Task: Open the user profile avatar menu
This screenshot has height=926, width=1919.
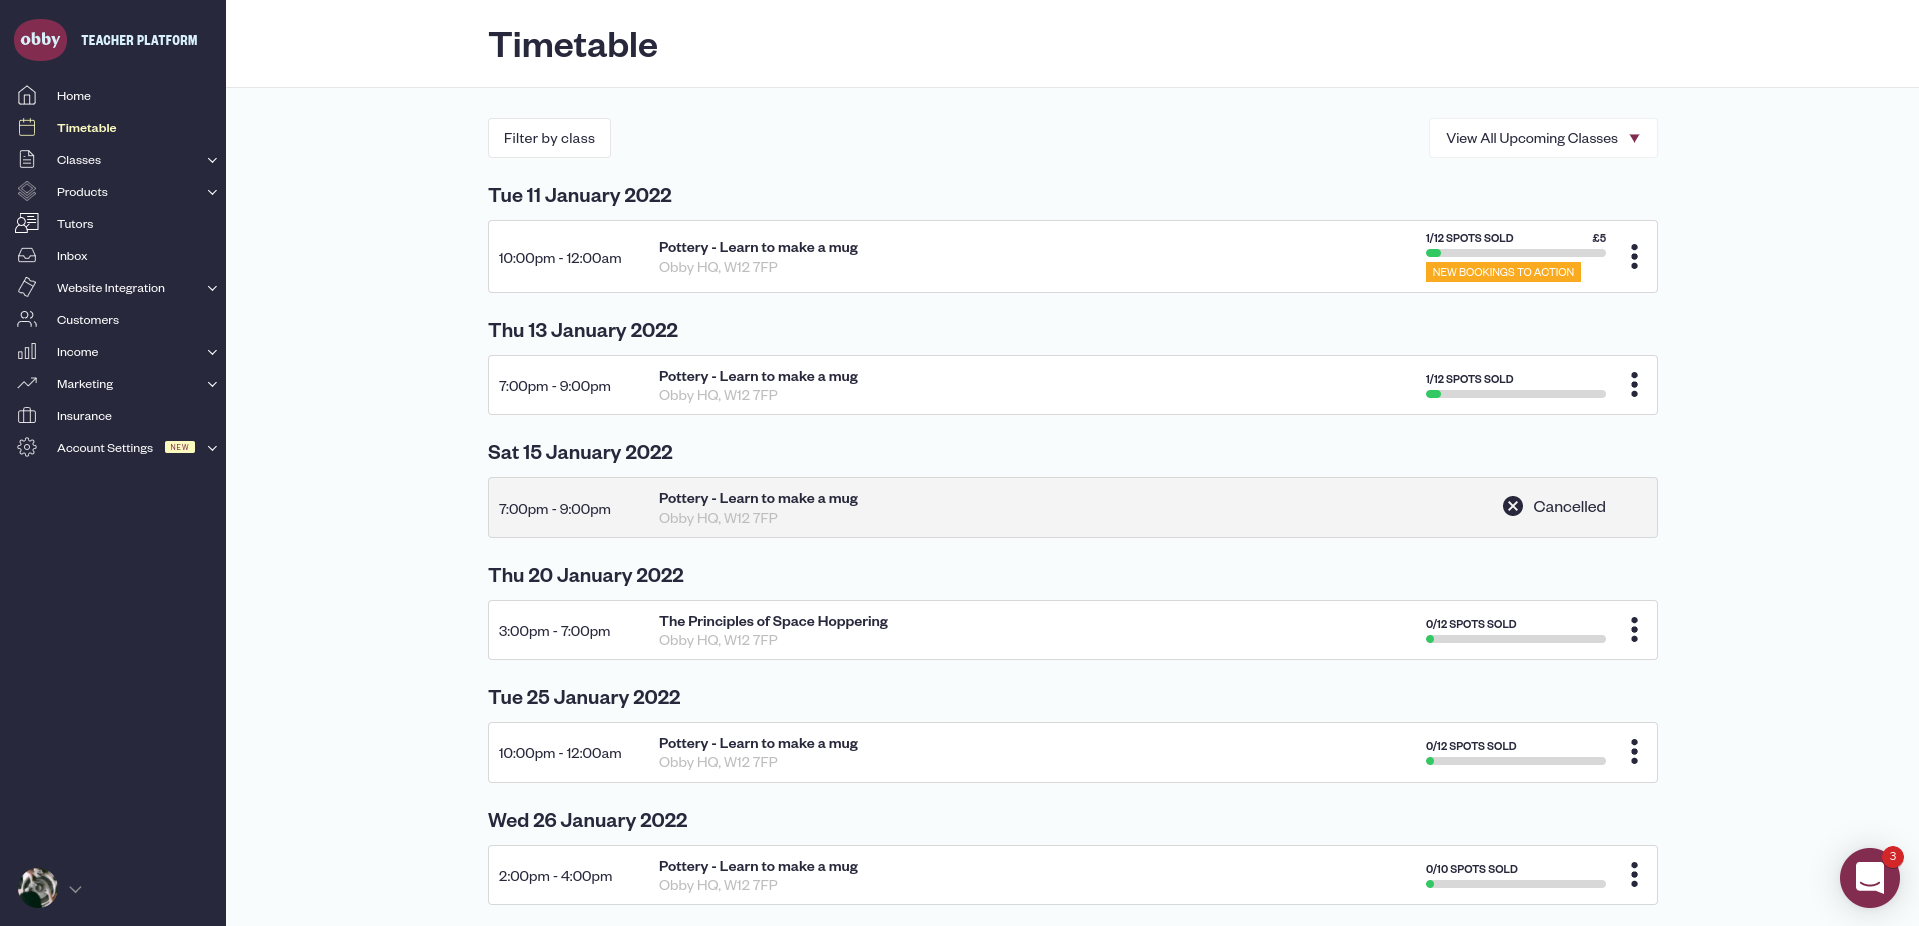Action: coord(38,888)
